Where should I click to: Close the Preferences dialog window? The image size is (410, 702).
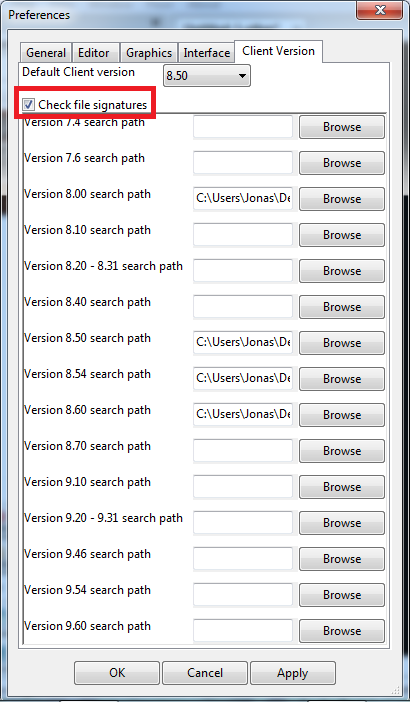click(380, 10)
